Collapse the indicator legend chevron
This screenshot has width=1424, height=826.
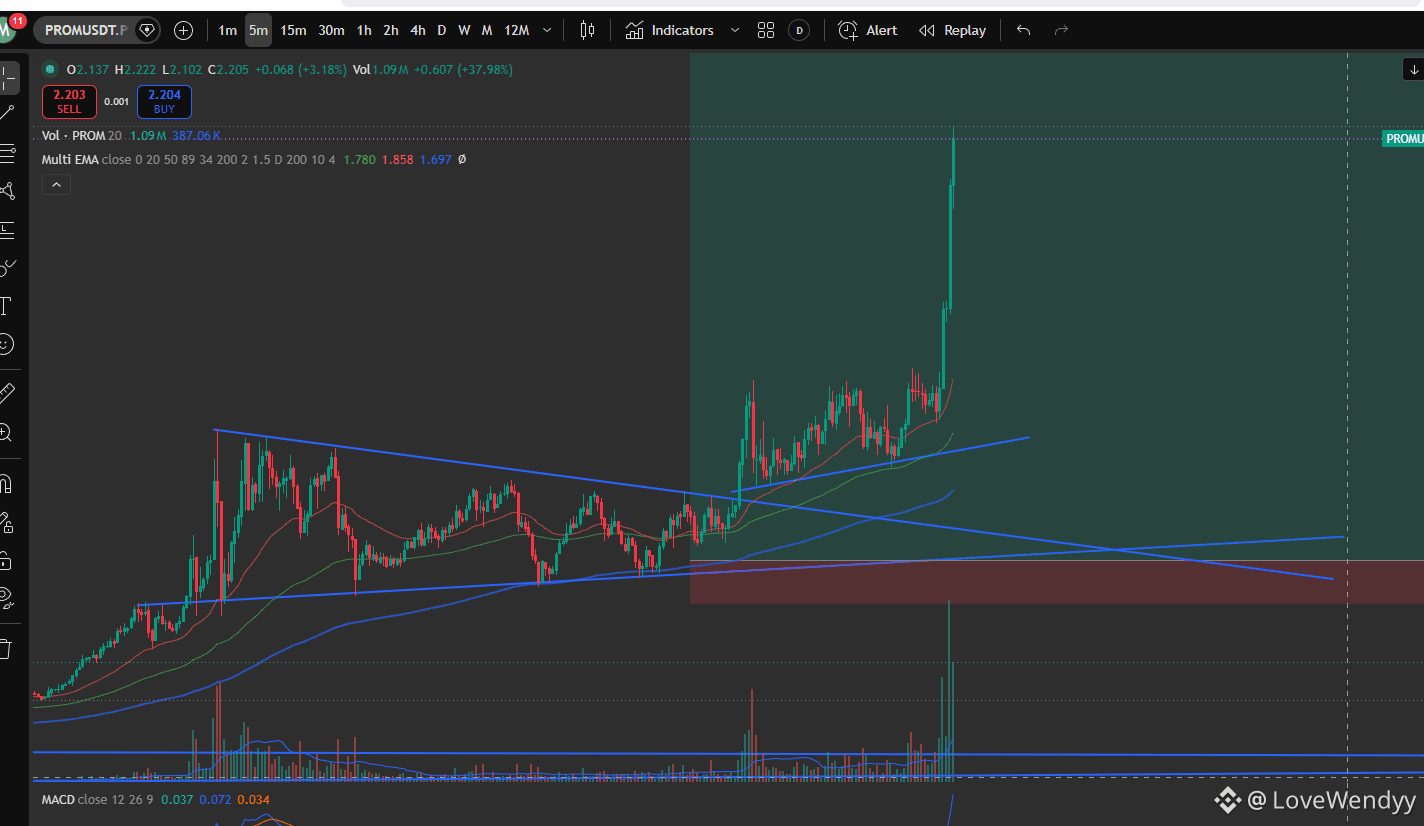56,184
